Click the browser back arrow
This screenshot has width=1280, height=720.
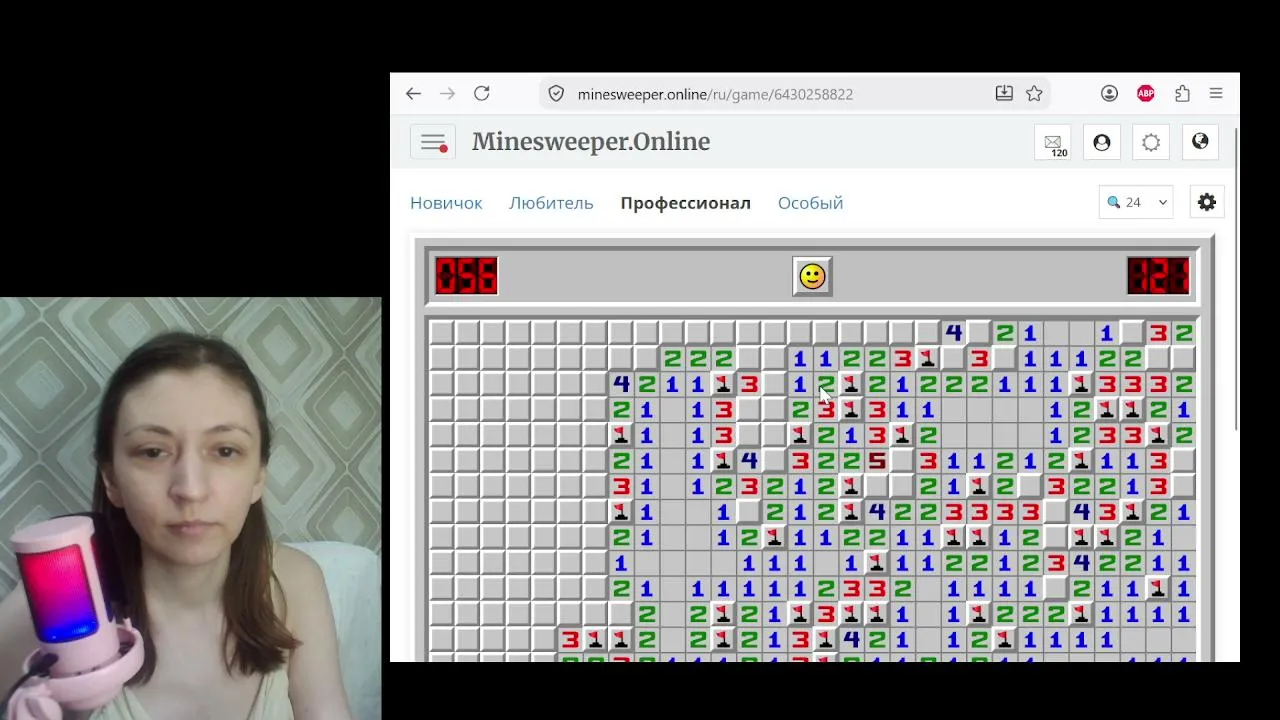pos(413,94)
